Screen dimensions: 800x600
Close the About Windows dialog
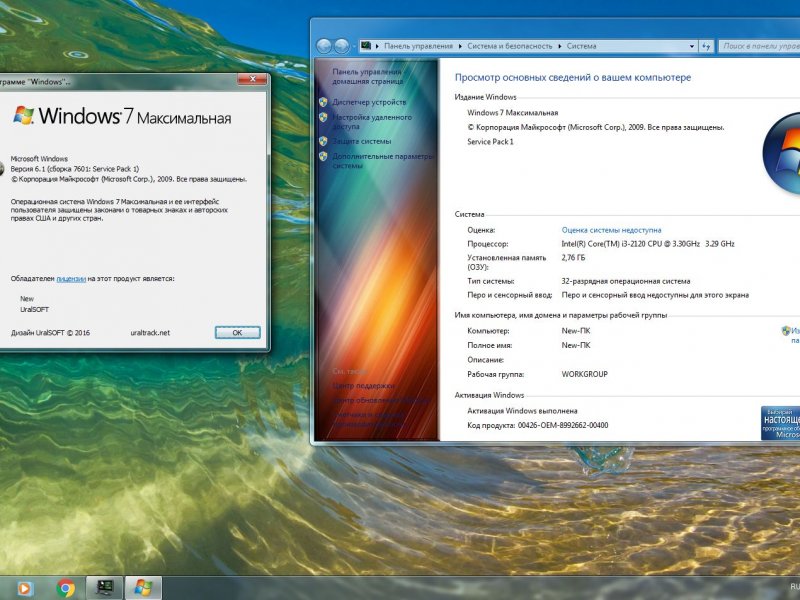[252, 79]
